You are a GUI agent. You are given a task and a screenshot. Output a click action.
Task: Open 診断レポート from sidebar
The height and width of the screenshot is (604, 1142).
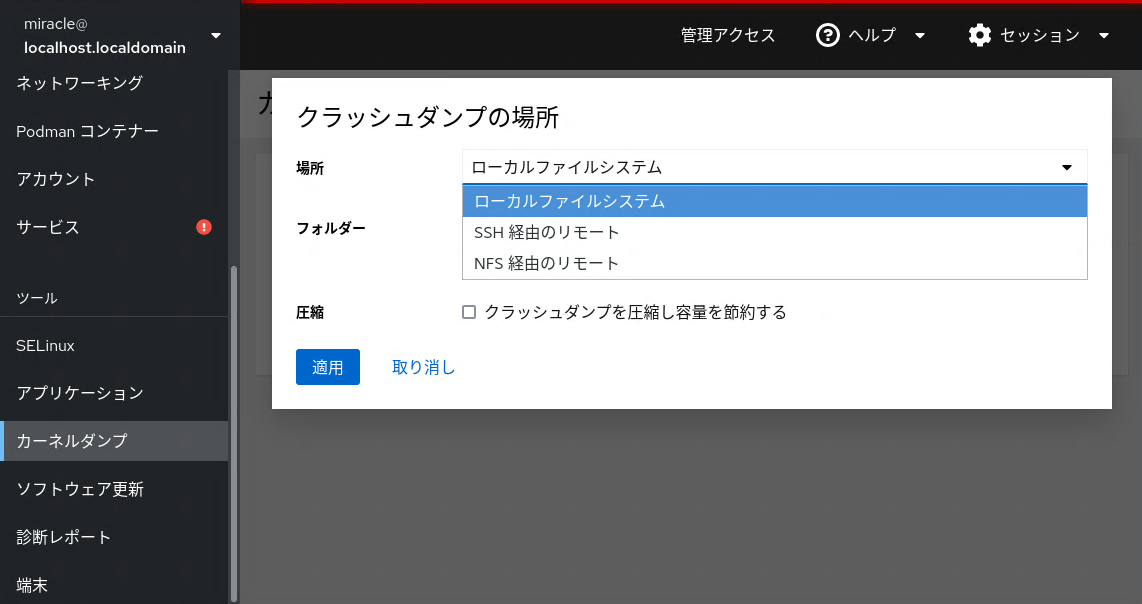(64, 537)
